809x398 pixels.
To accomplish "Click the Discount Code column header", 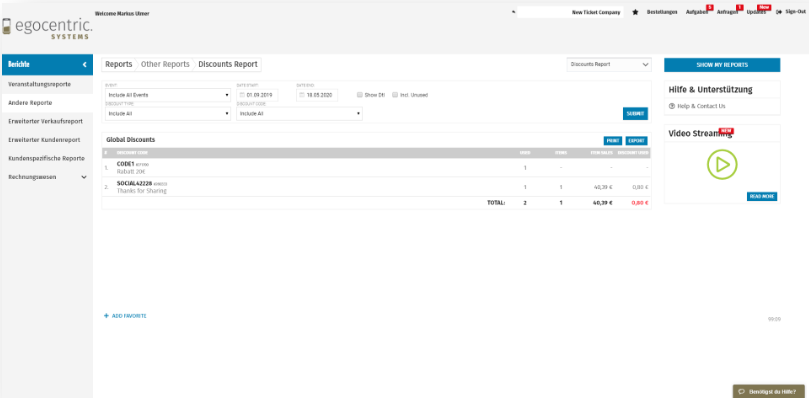I will [x=132, y=153].
